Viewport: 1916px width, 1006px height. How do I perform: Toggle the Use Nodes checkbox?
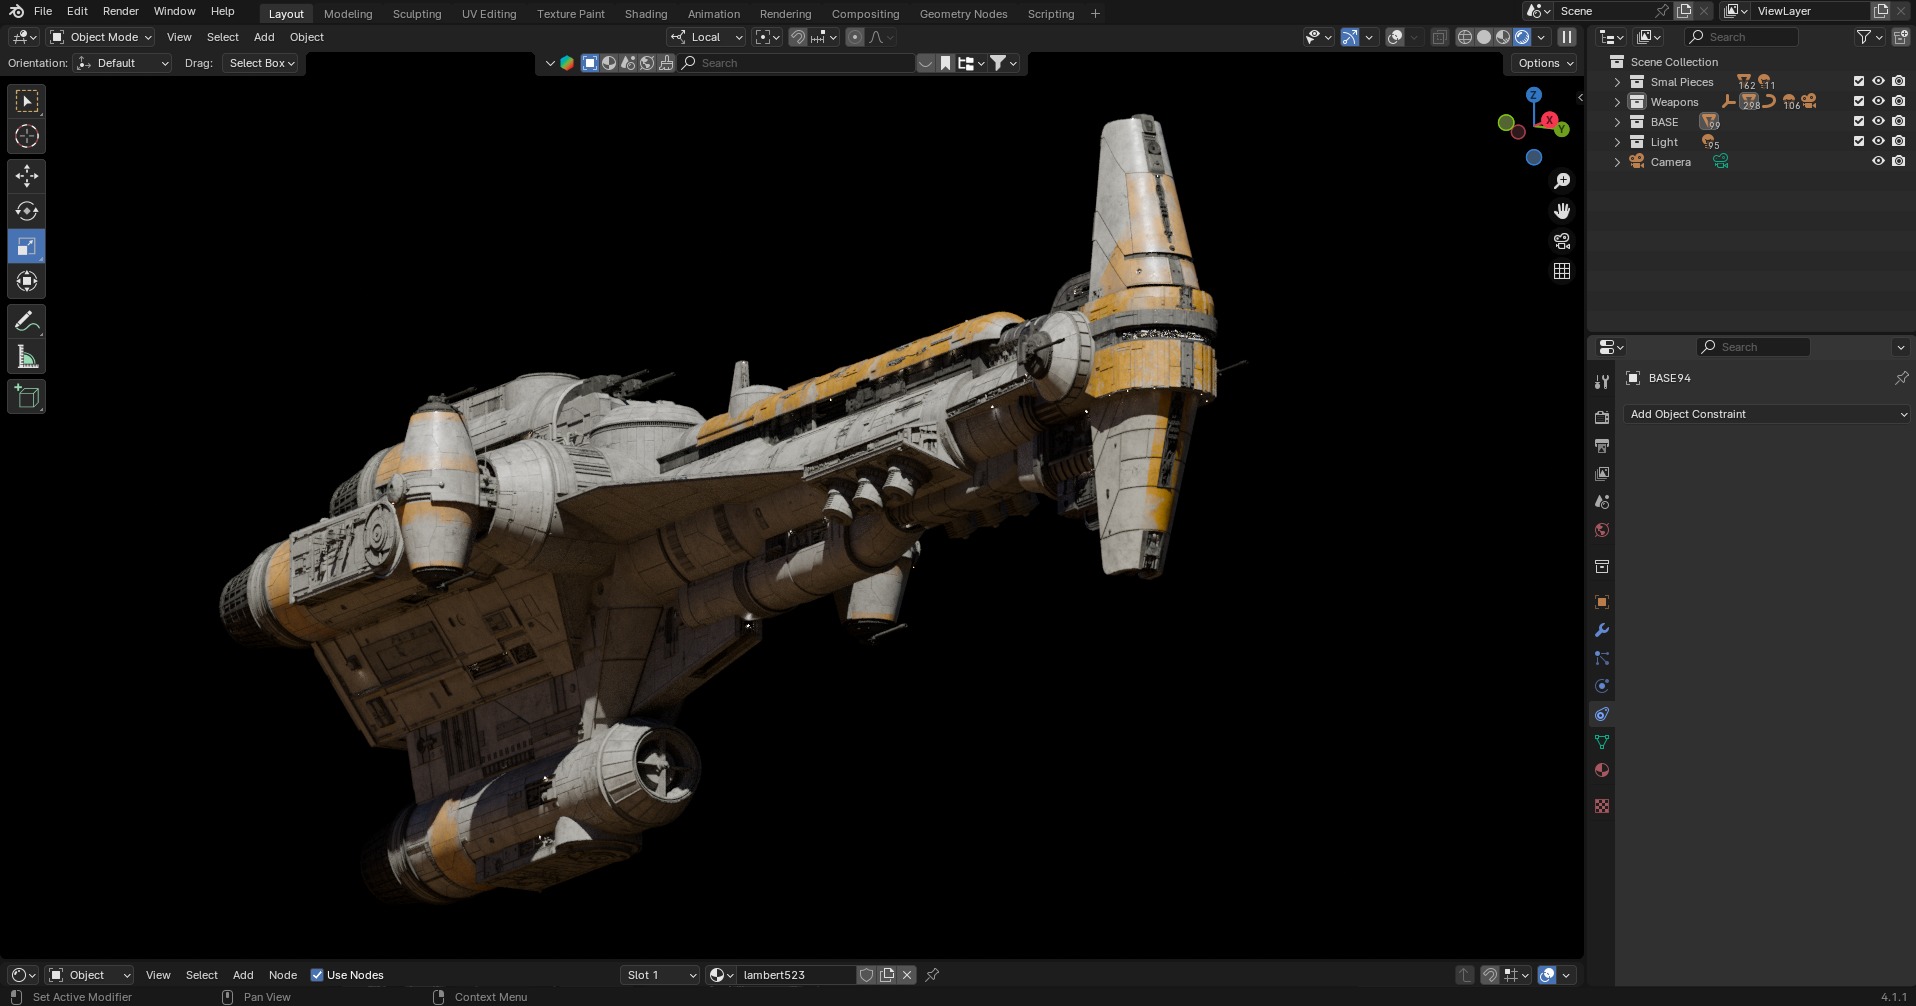(x=317, y=975)
